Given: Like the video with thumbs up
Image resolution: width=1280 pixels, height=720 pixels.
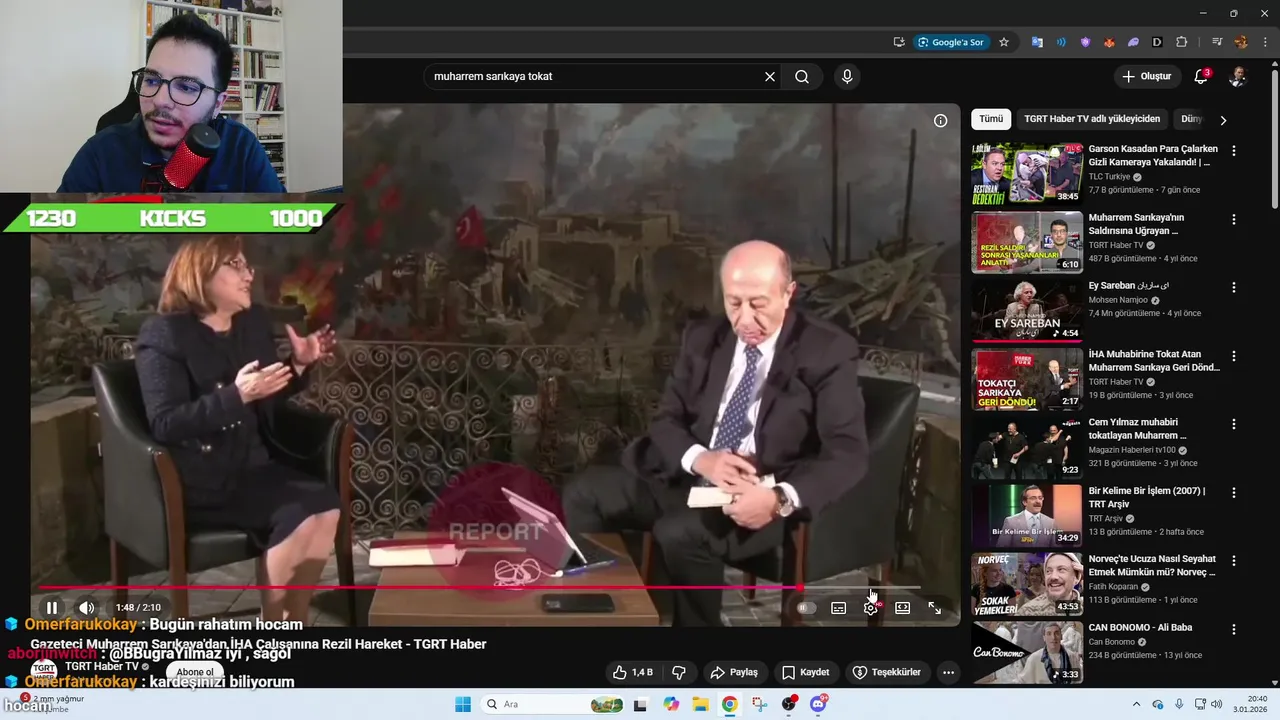Looking at the screenshot, I should point(632,672).
